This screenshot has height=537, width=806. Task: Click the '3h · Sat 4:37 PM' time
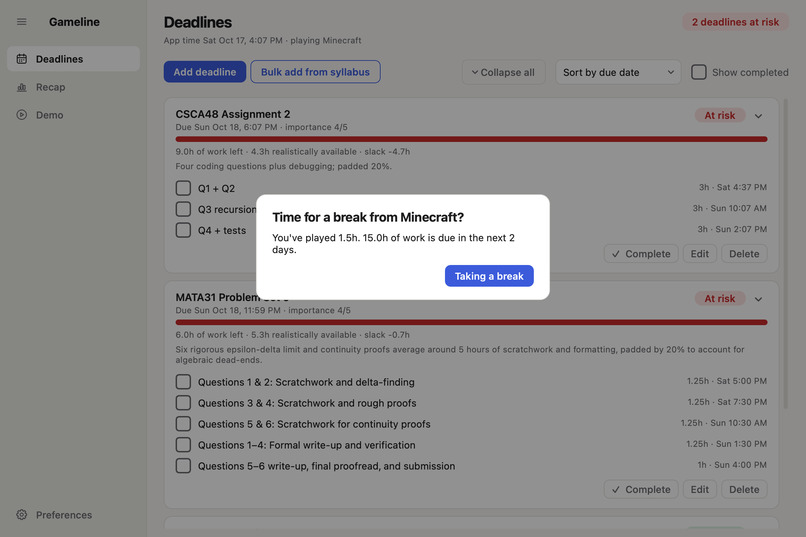click(x=732, y=187)
